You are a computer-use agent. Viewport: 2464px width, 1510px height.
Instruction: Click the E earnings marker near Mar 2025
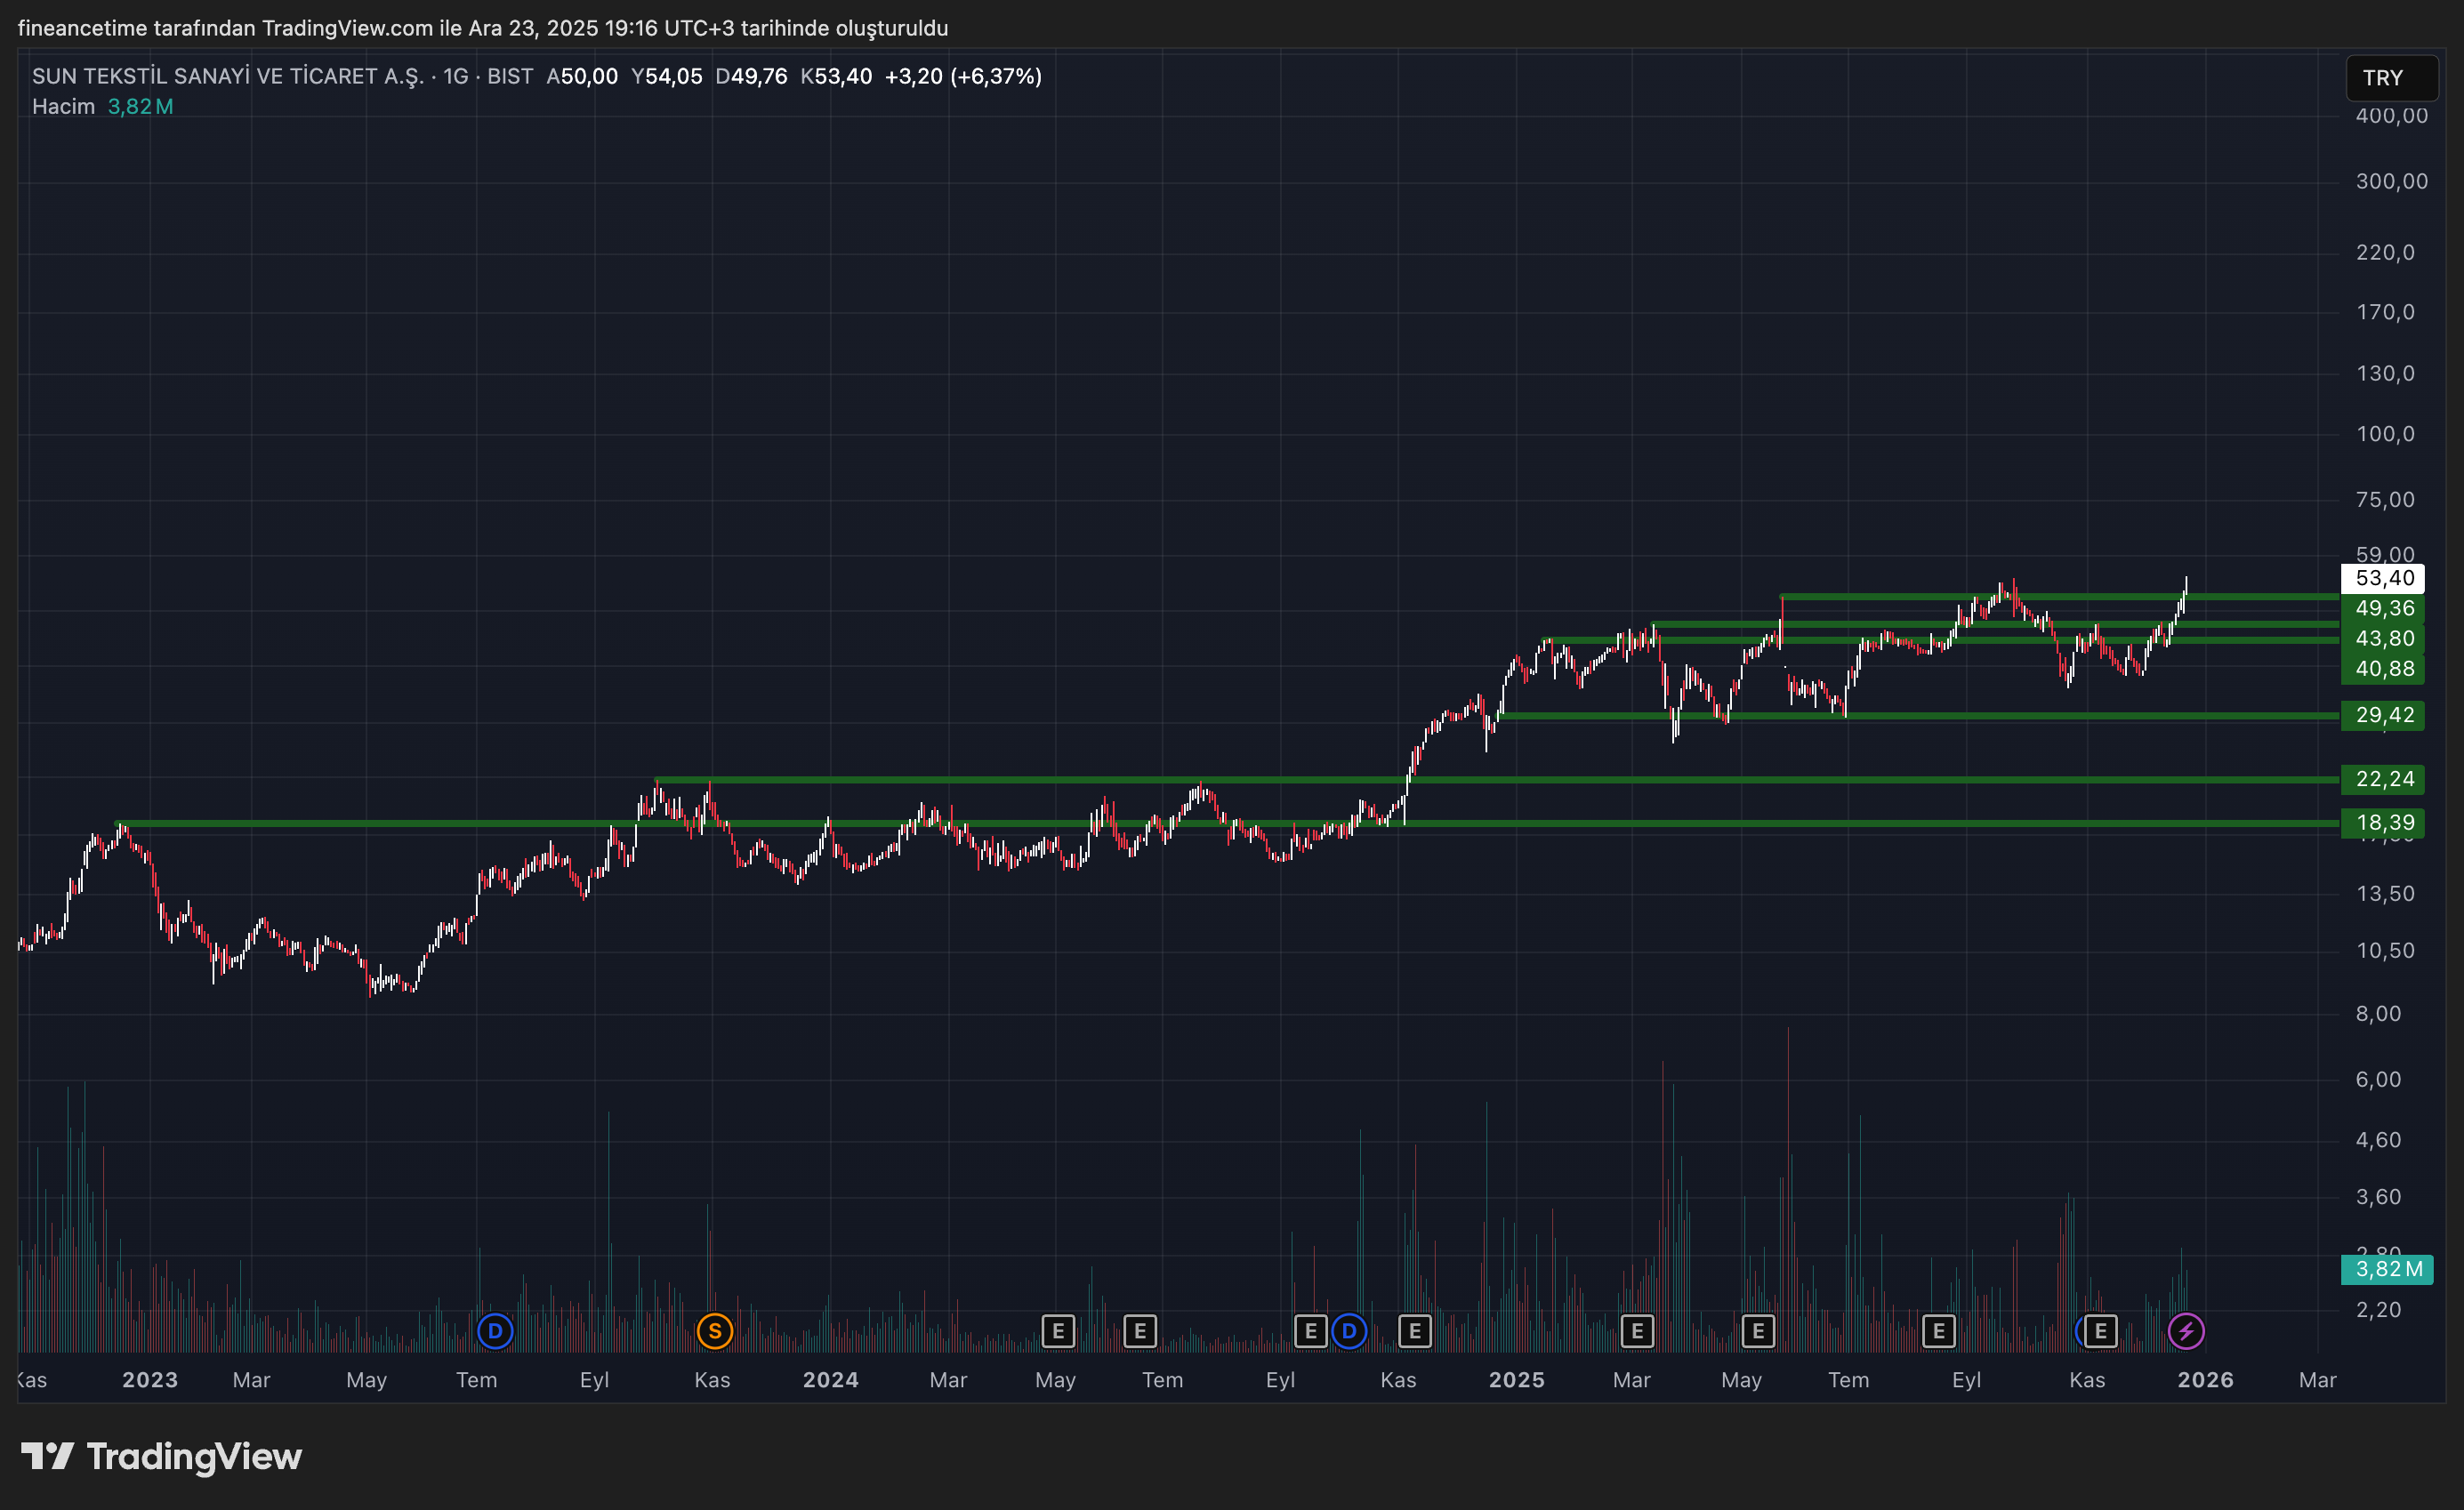[x=1637, y=1331]
